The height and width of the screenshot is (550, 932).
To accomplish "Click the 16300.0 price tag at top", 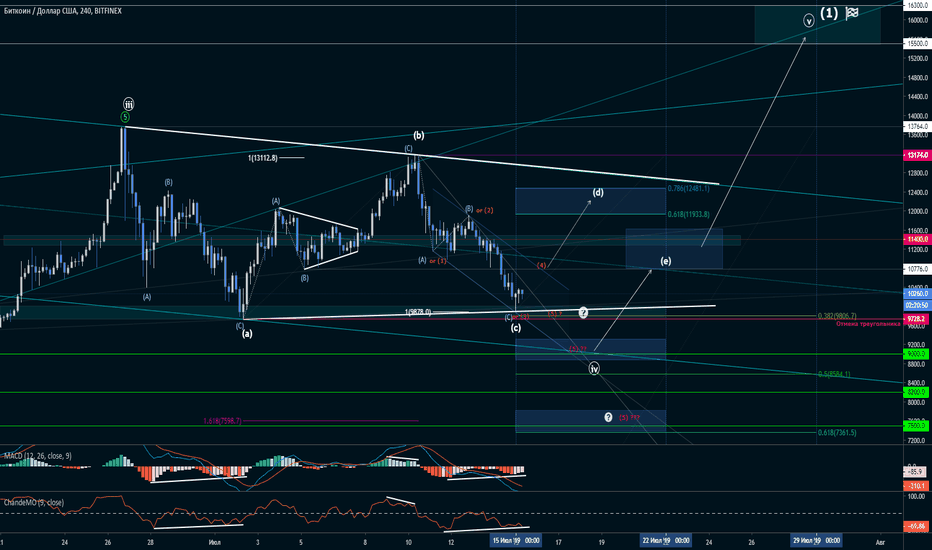I will 917,5.
